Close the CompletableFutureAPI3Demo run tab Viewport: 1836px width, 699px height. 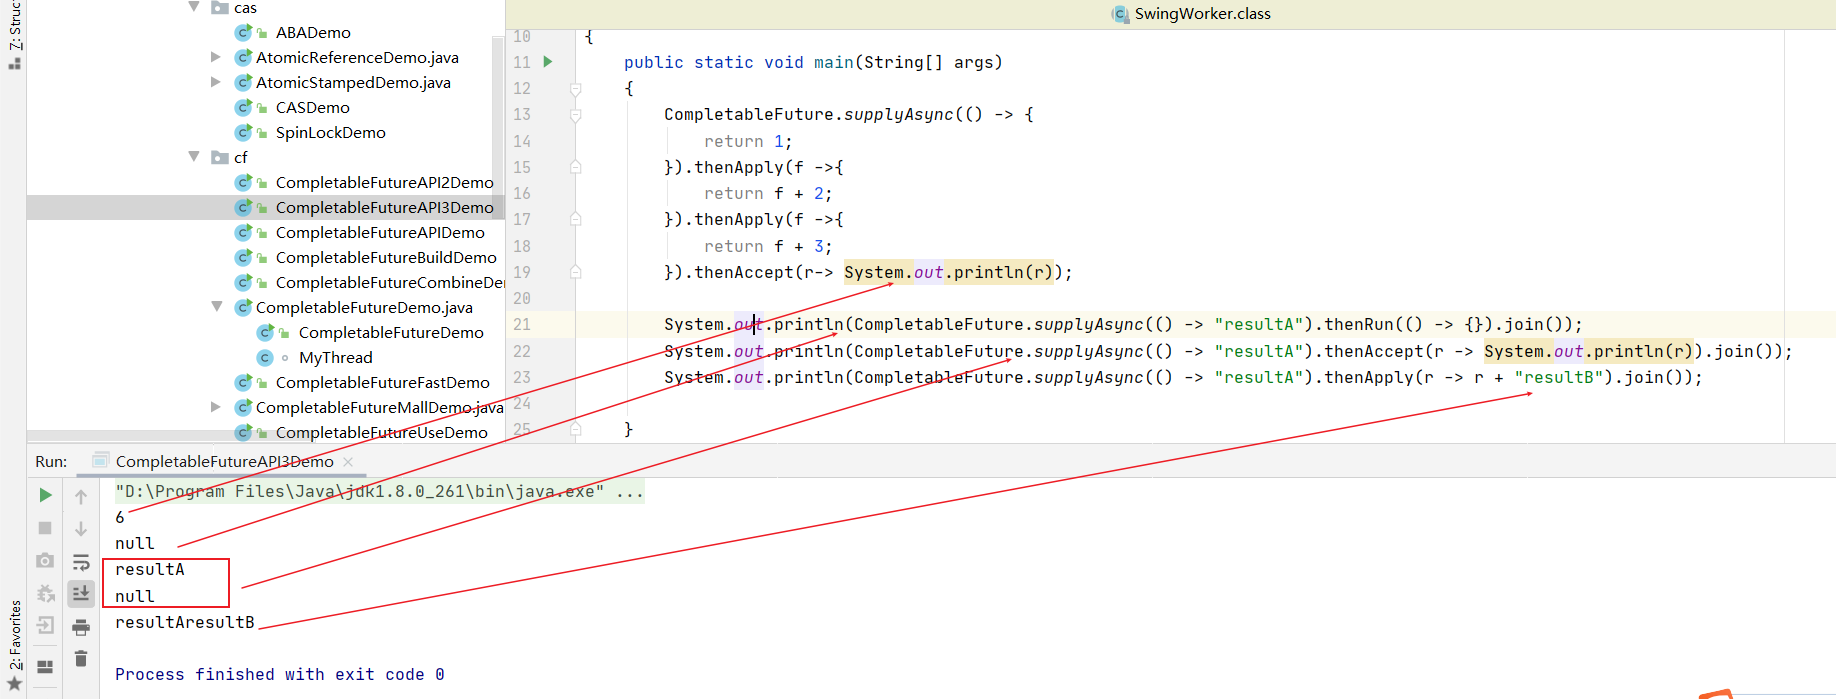(x=348, y=461)
